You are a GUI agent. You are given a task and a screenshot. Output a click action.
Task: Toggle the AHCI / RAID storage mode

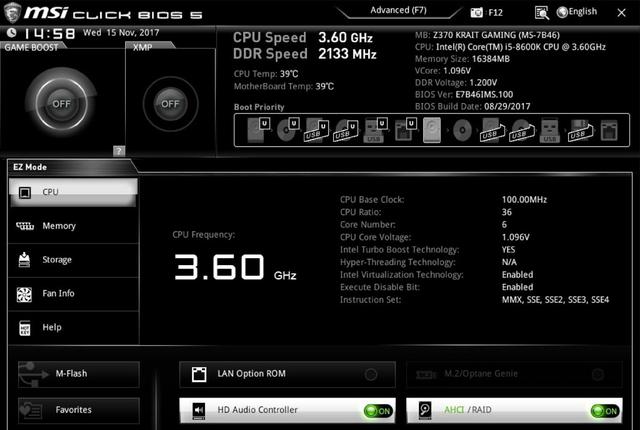point(514,410)
